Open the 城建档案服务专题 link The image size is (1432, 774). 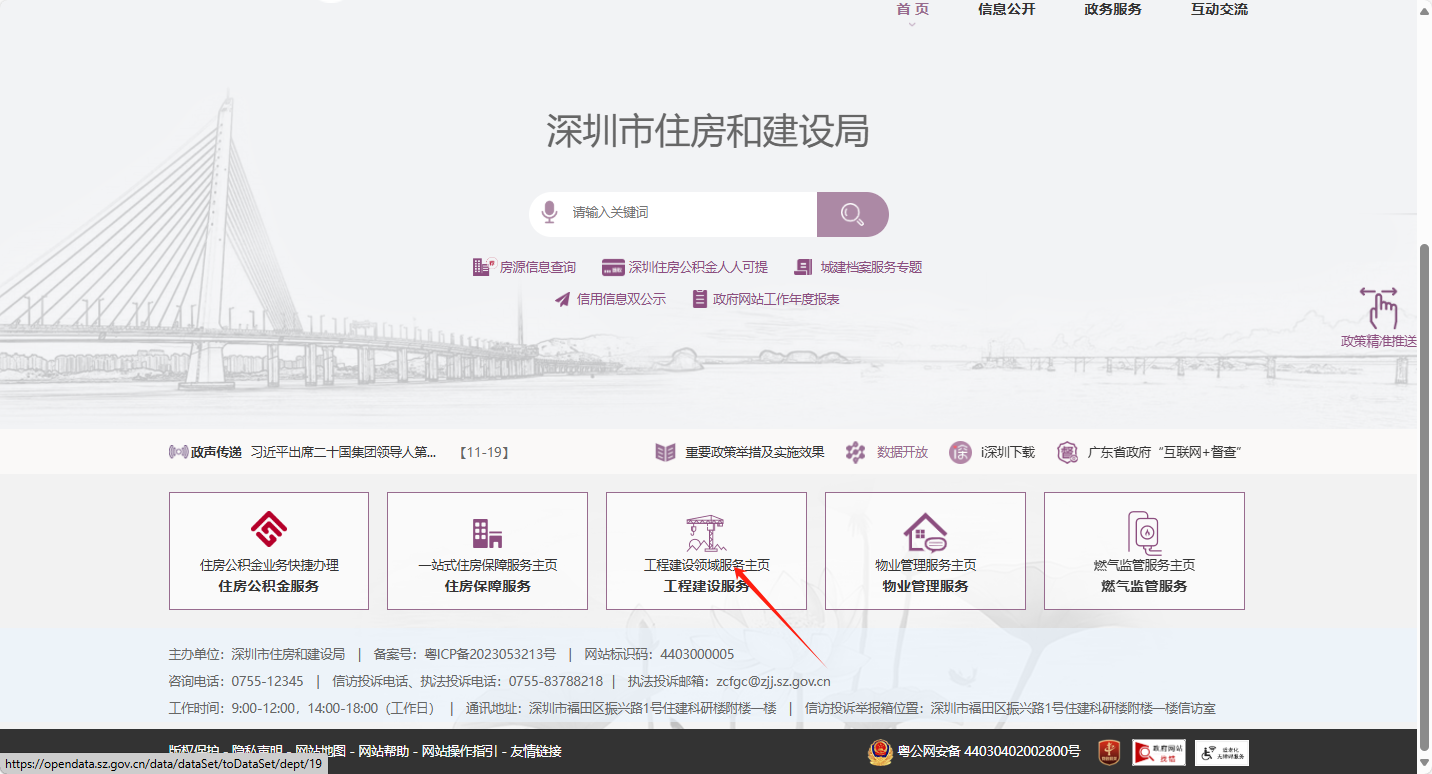pyautogui.click(x=871, y=267)
